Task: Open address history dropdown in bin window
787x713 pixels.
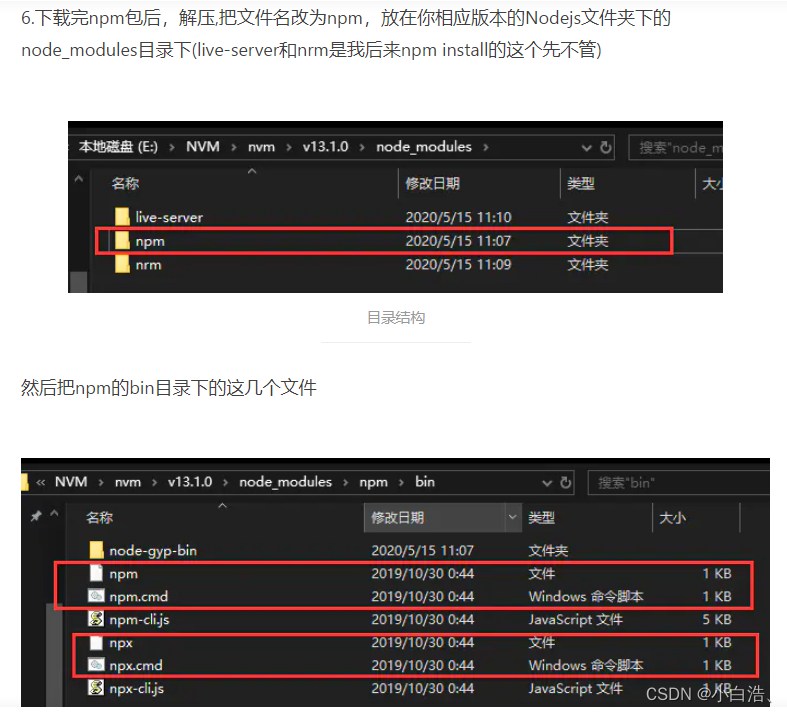Action: coord(547,483)
